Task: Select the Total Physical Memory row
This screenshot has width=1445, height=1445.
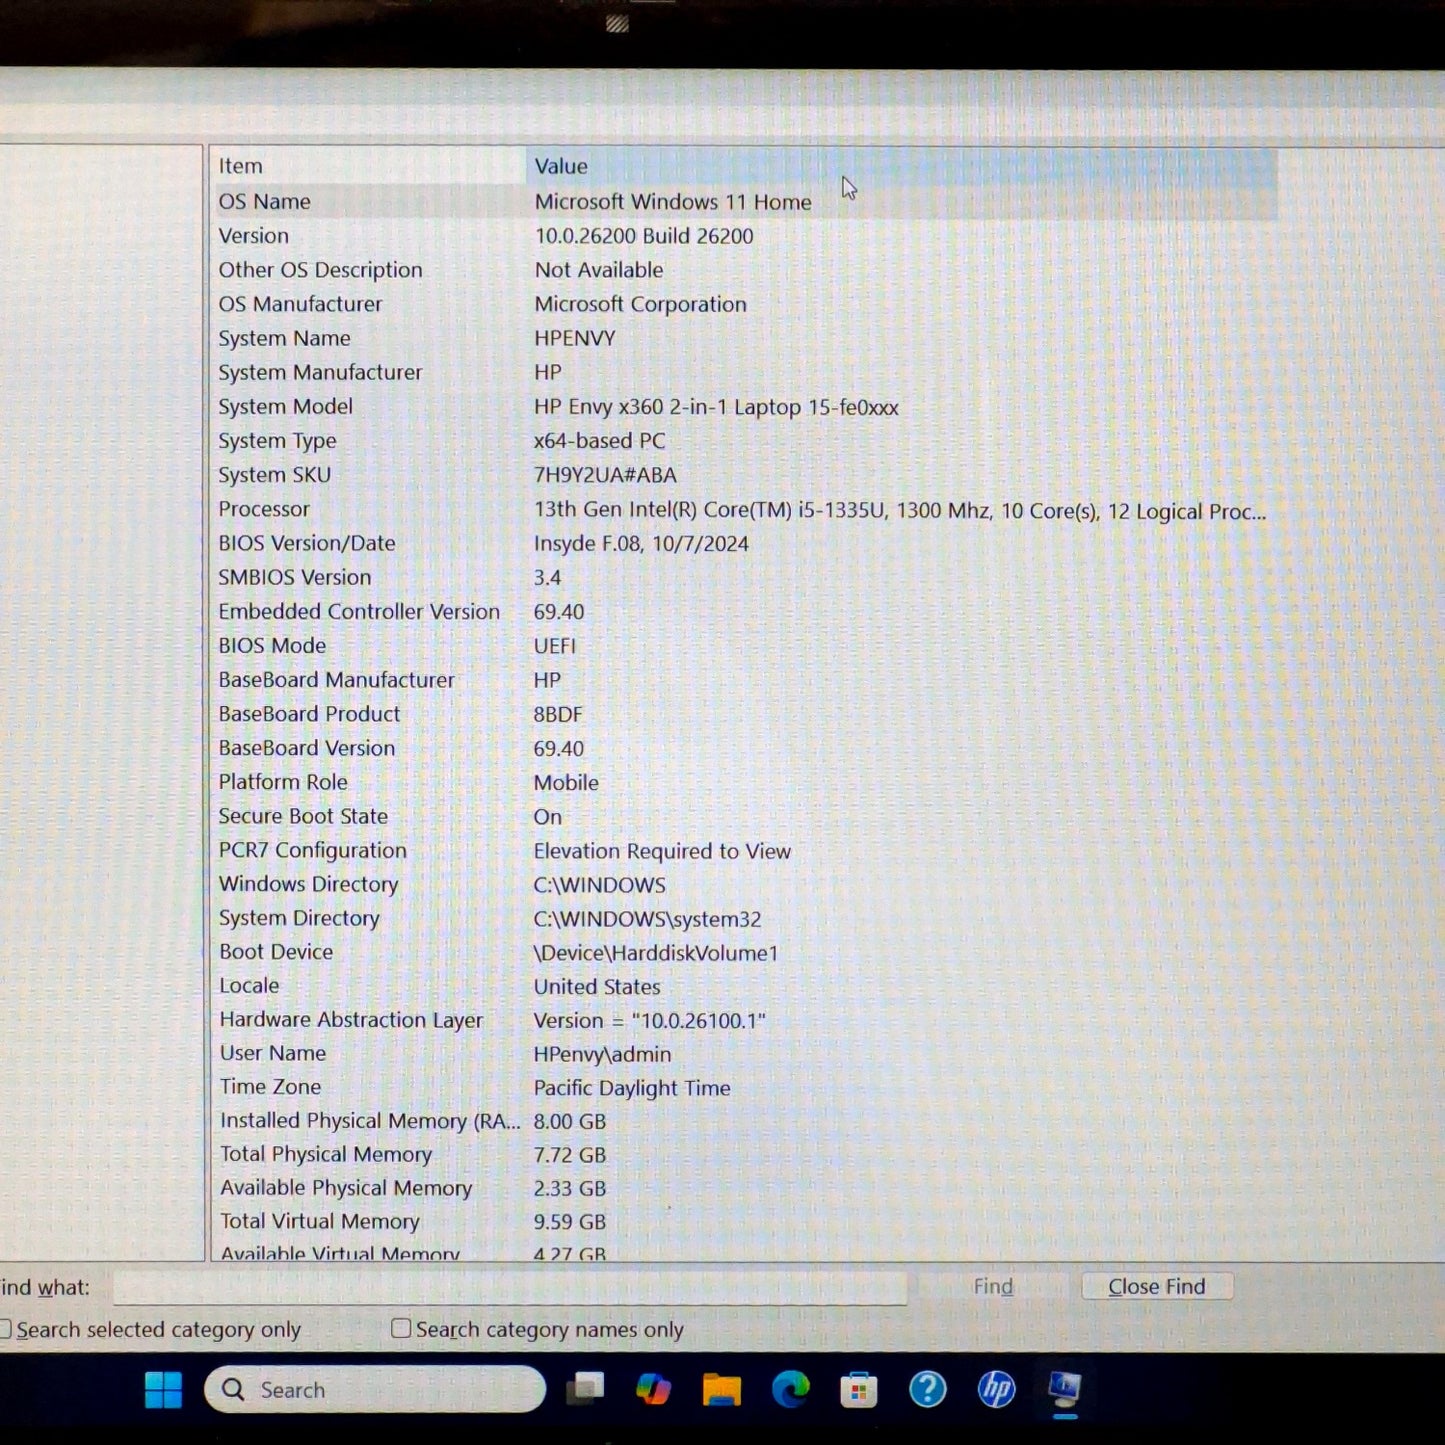Action: [744, 1154]
